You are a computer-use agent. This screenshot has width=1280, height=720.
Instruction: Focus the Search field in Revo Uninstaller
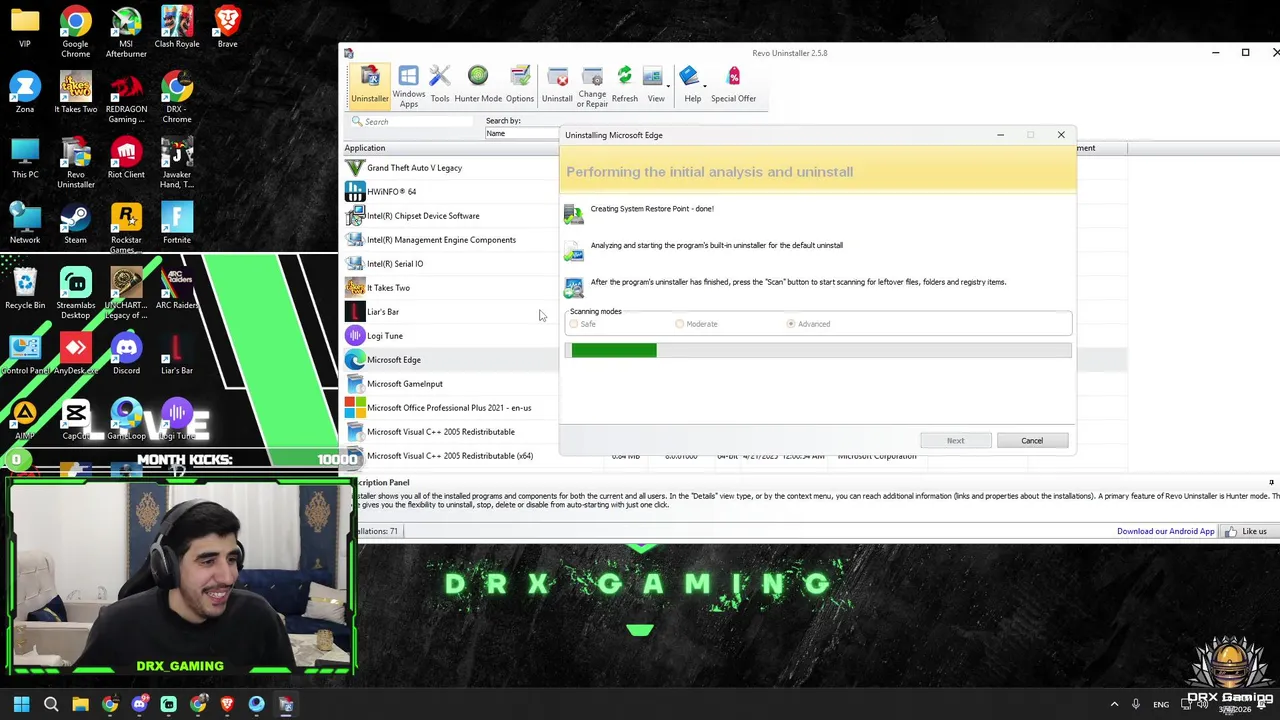click(417, 121)
